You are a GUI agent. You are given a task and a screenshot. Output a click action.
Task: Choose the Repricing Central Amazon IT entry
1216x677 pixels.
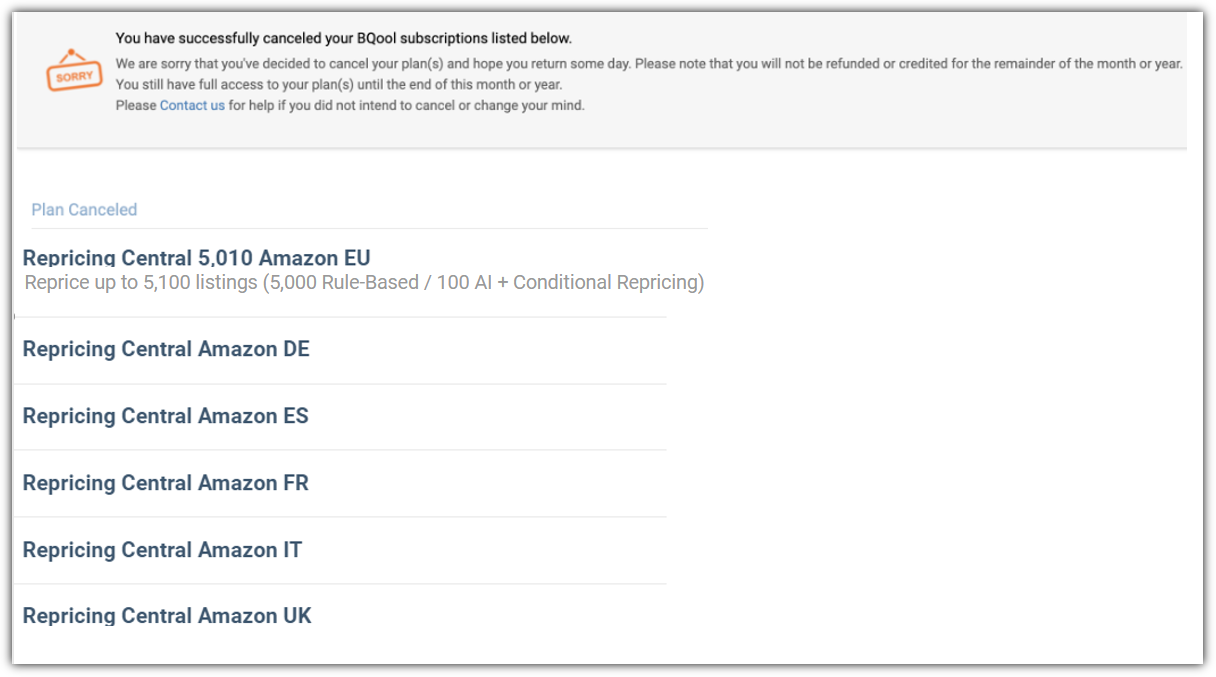(x=162, y=550)
